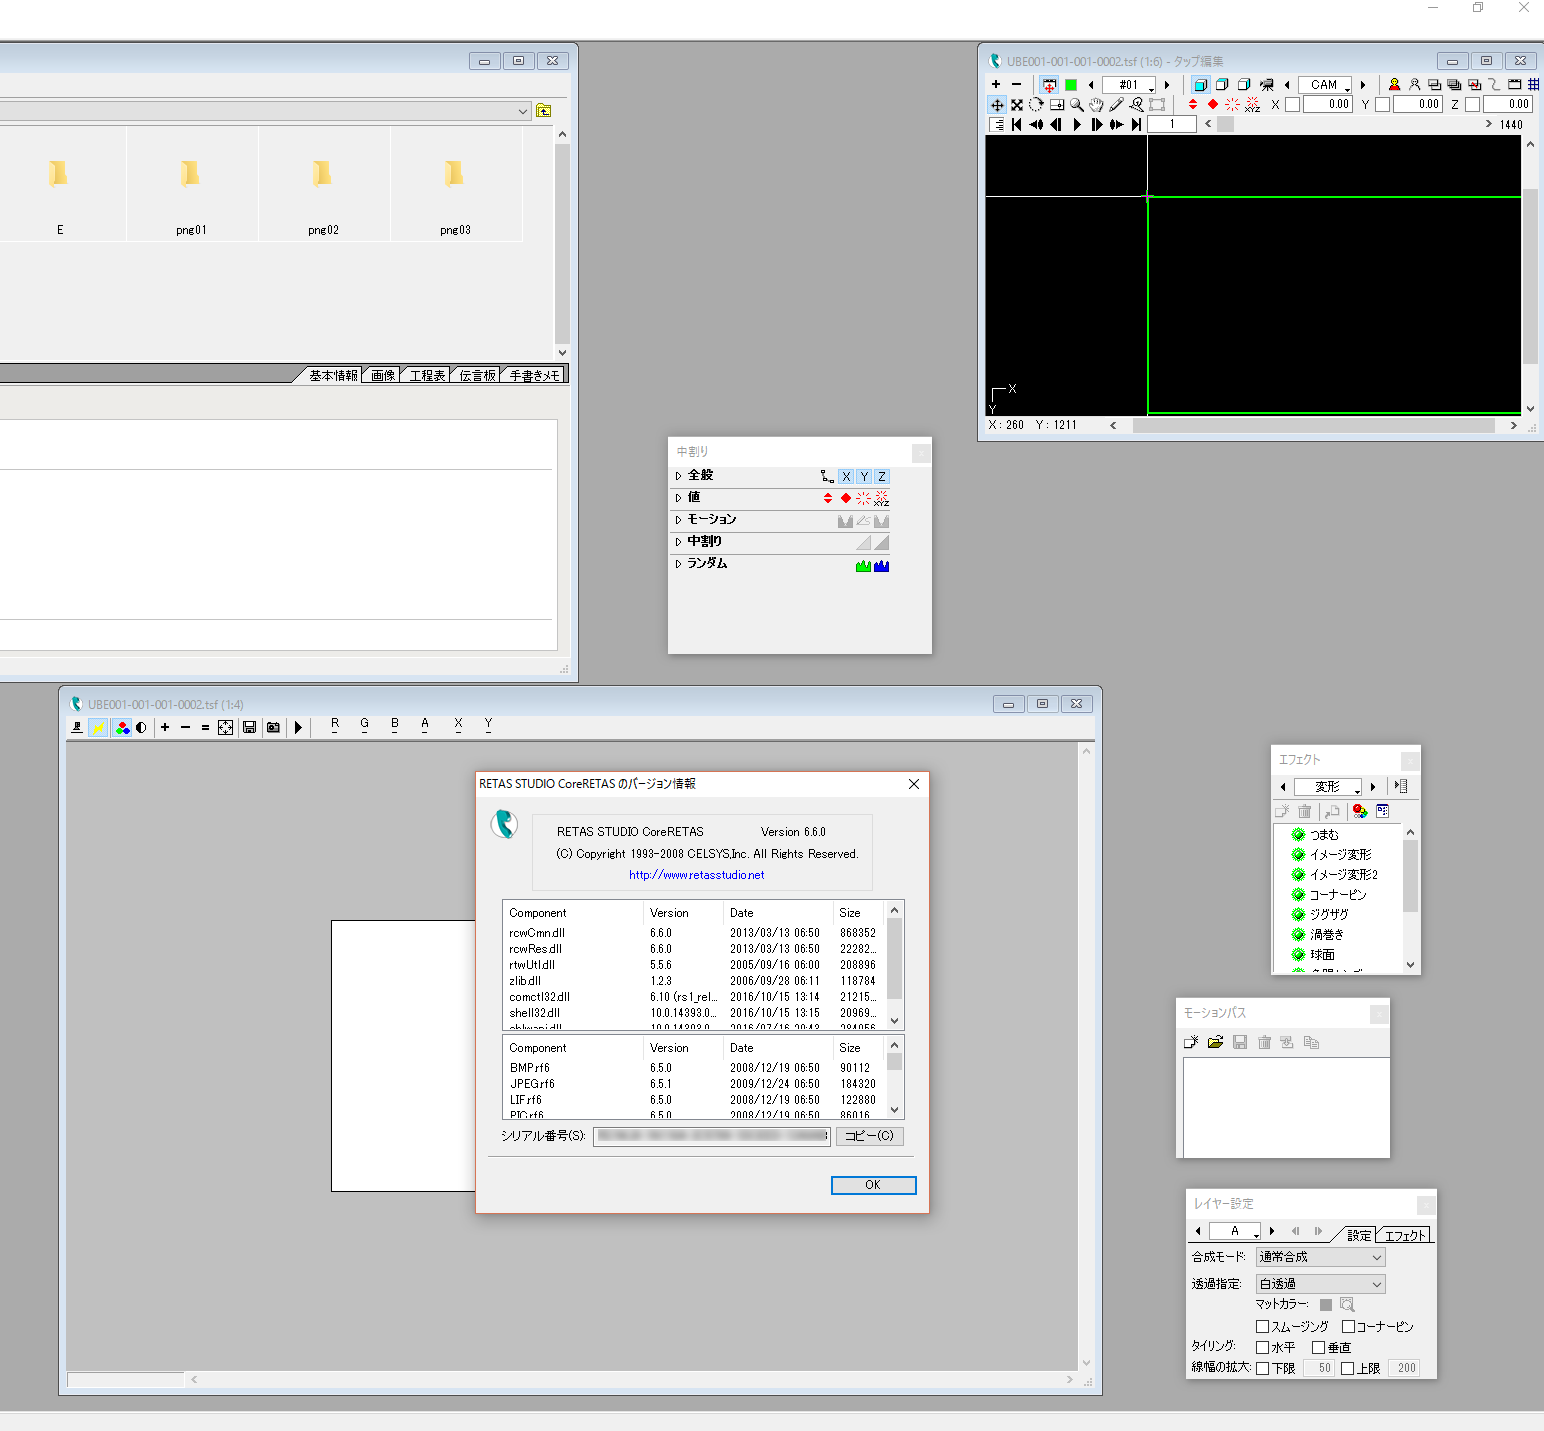The image size is (1544, 1431).
Task: Click the マットカラー color swatch
Action: [x=1326, y=1305]
